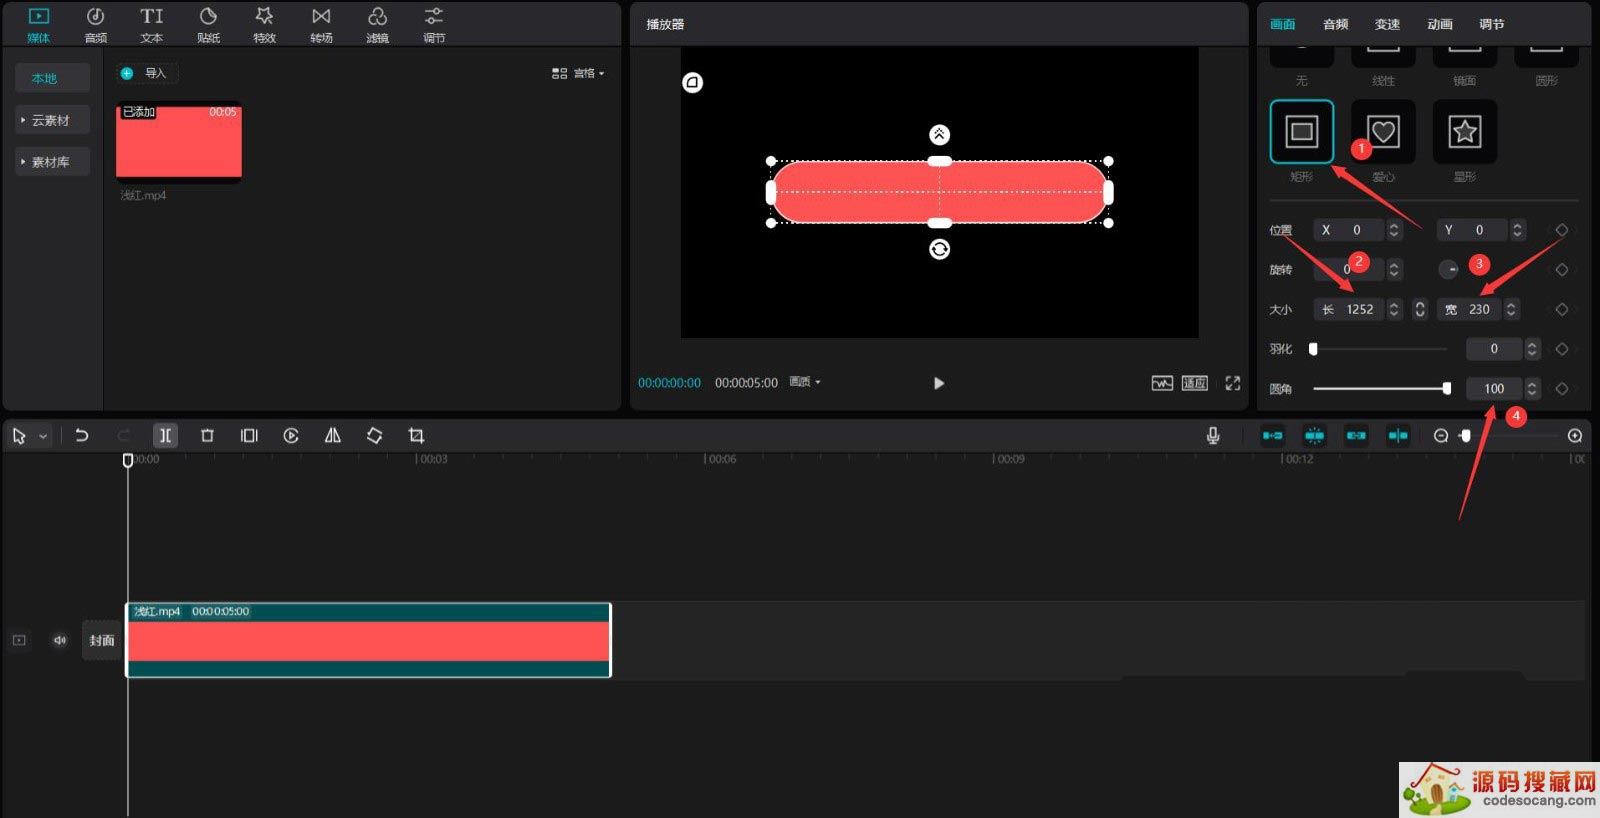Click the split clip tool in timeline toolbar
1600x818 pixels.
click(x=165, y=436)
